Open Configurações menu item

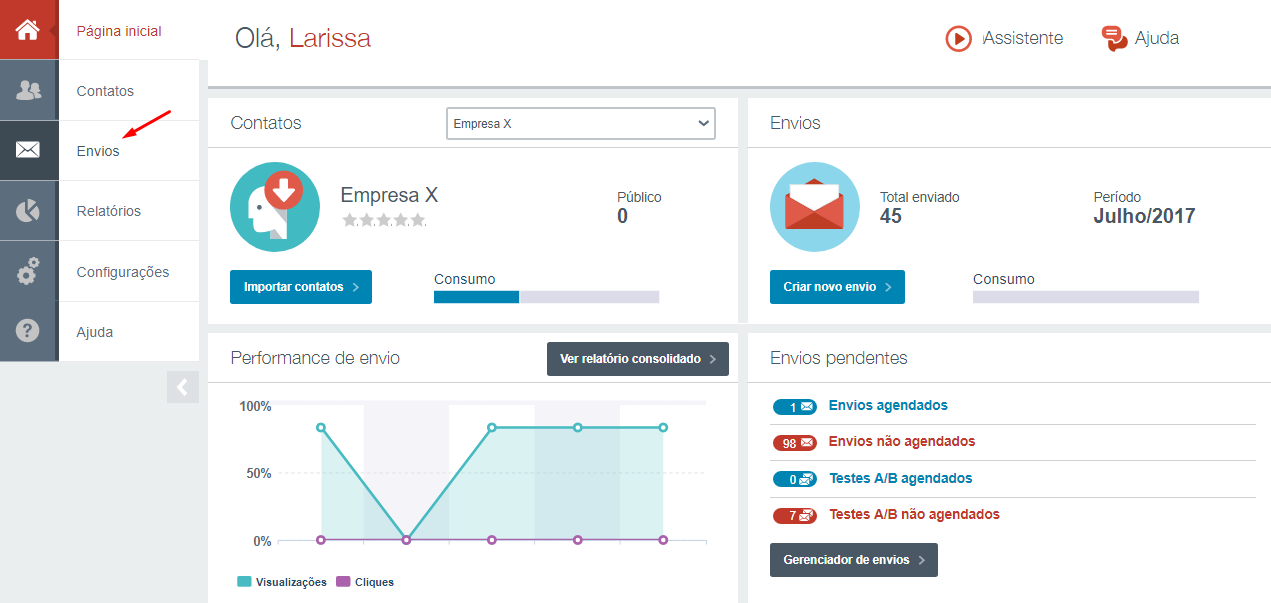pos(123,272)
